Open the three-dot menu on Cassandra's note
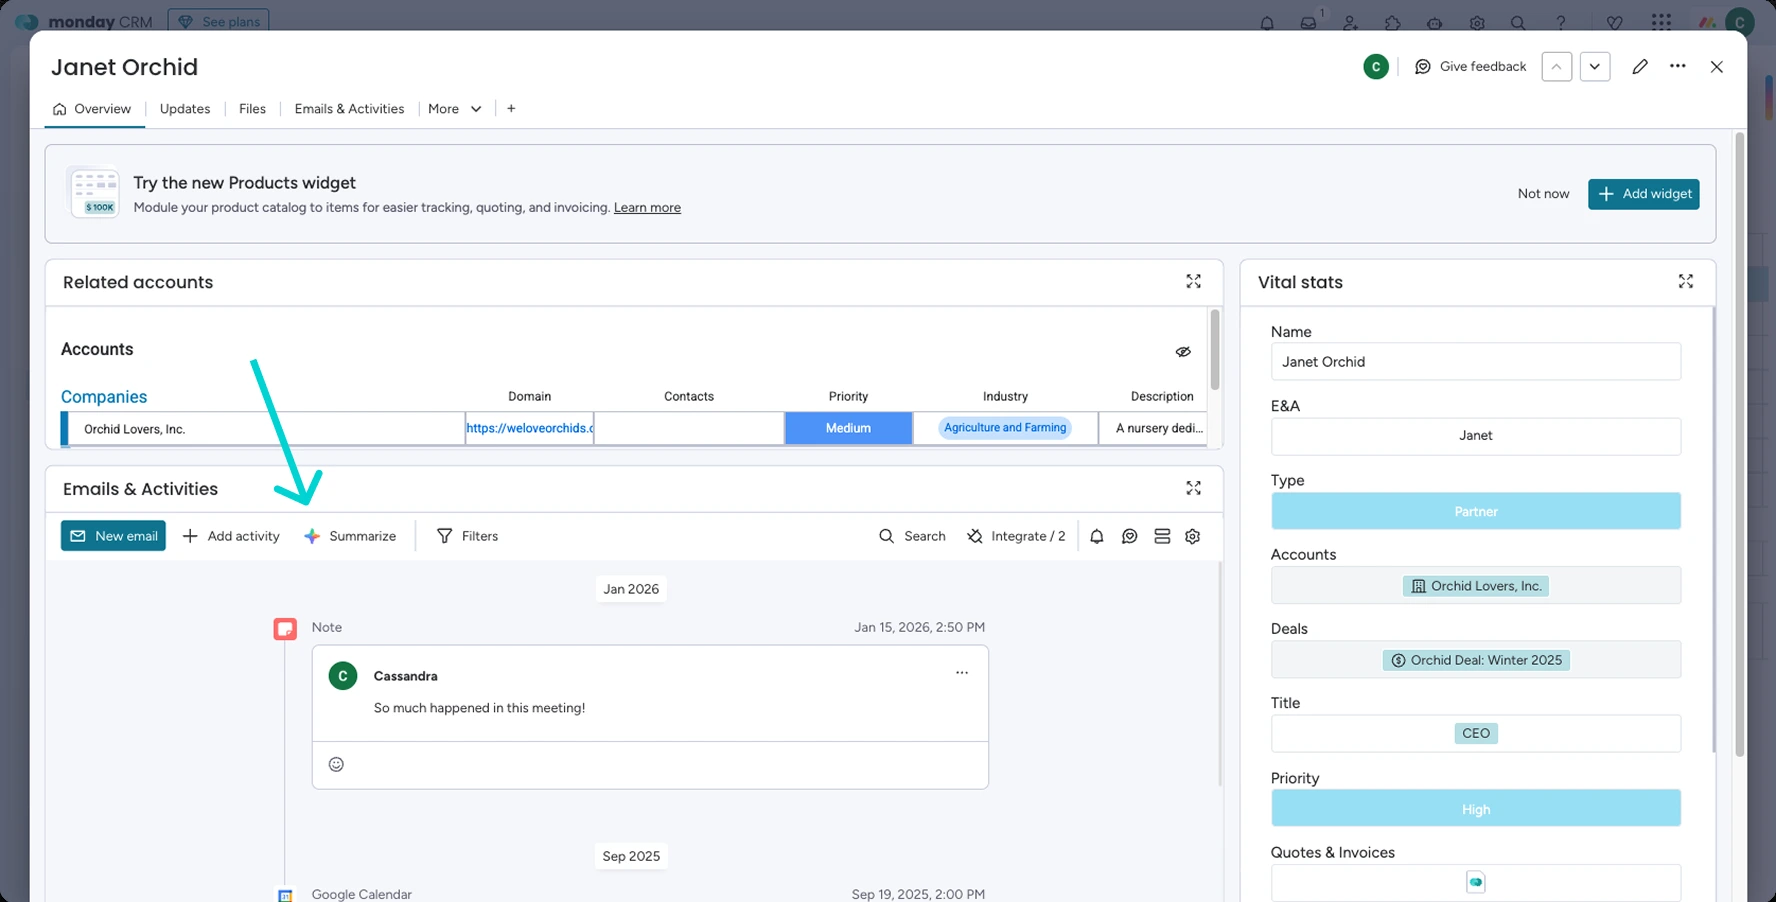 coord(962,673)
